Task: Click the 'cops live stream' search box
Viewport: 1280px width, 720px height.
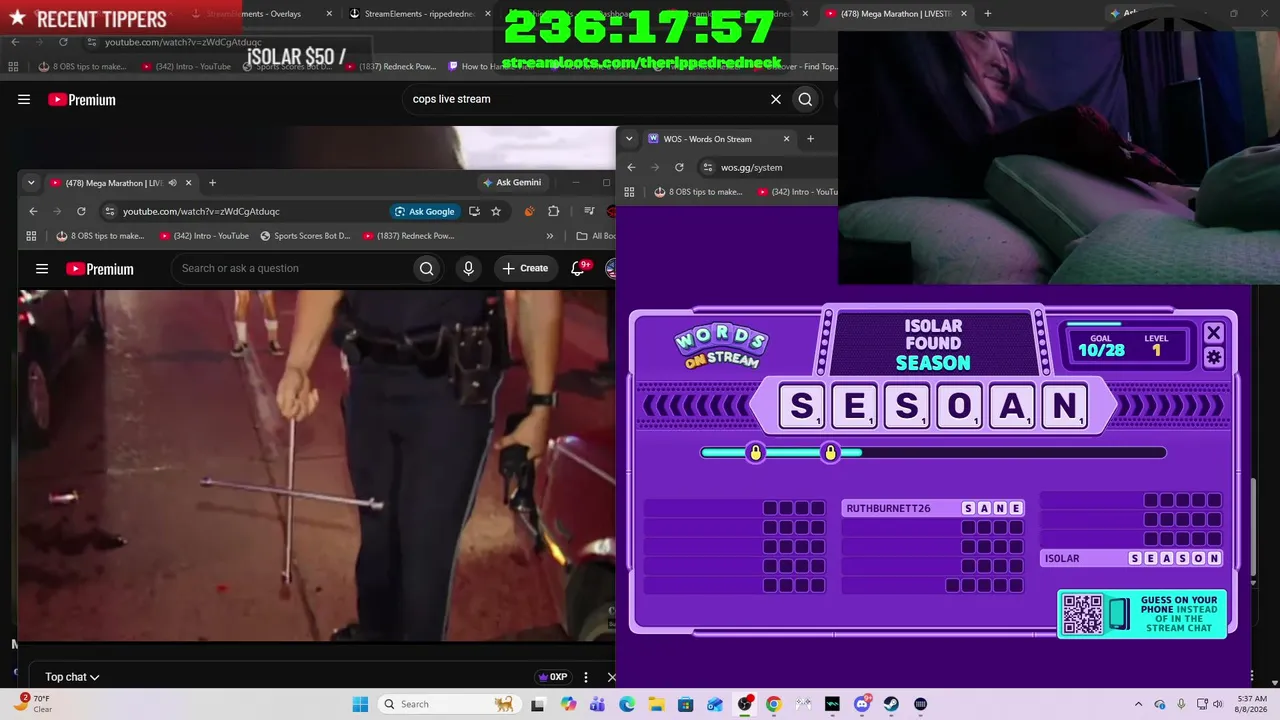Action: 588,99
